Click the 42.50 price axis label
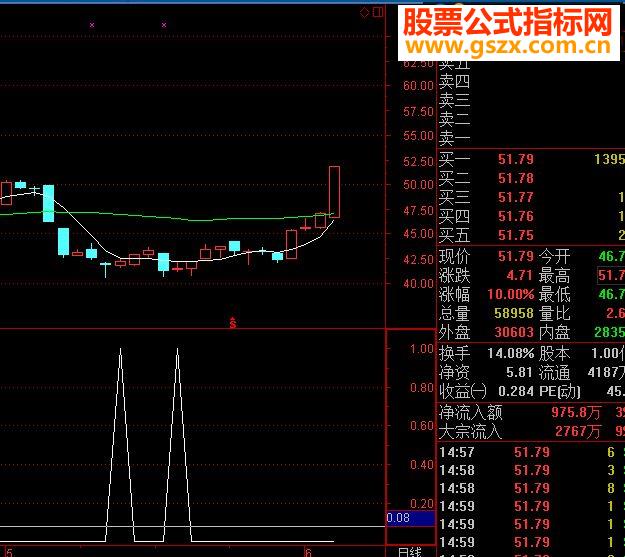 click(x=418, y=259)
